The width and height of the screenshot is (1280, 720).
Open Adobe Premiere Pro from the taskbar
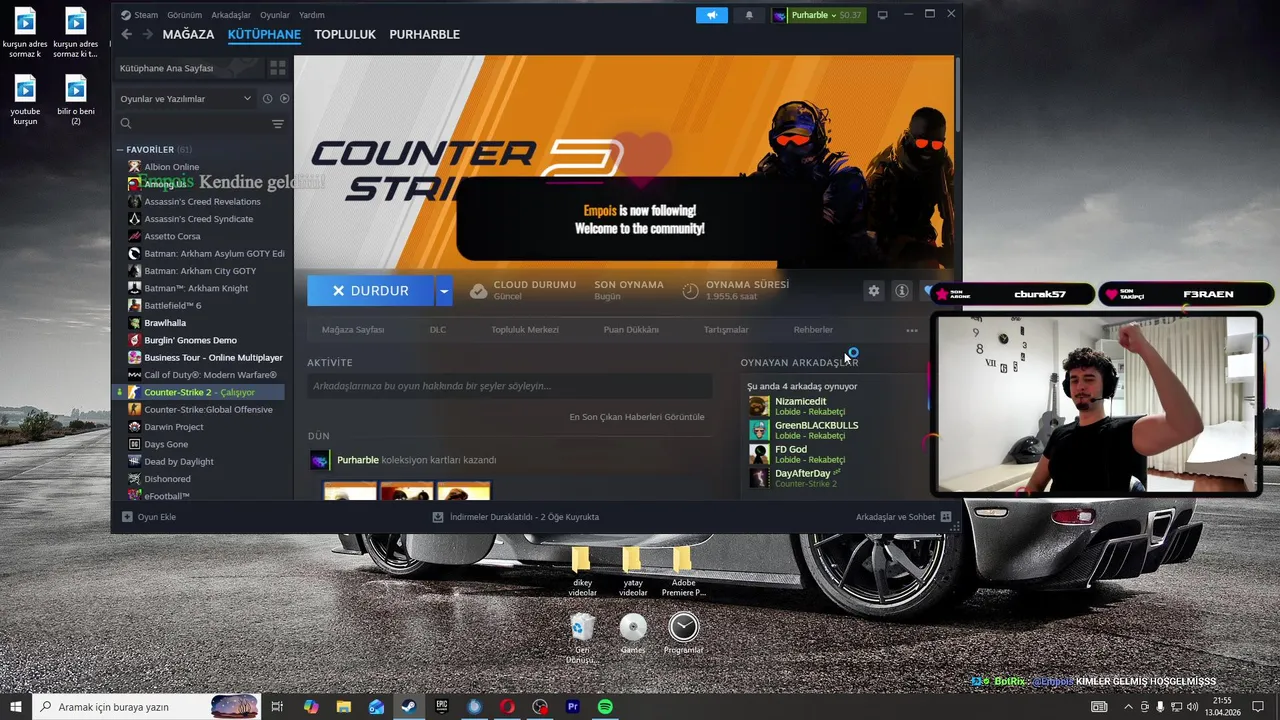573,707
